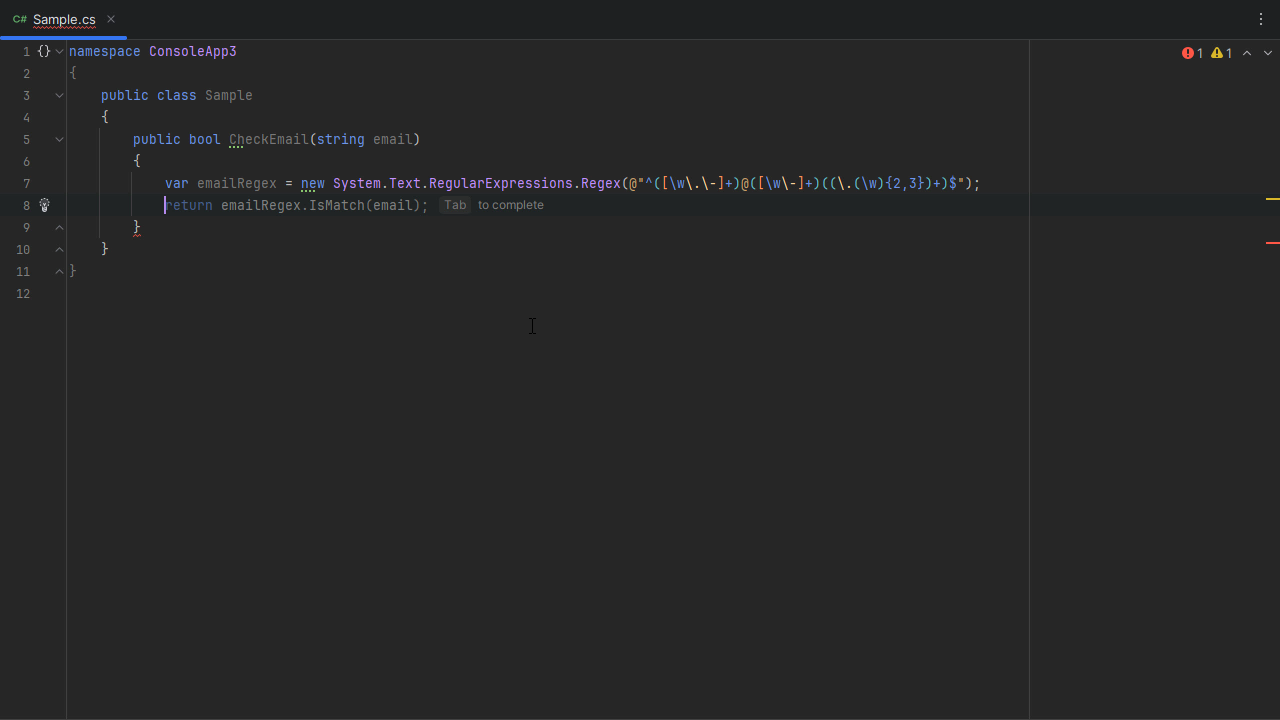The height and width of the screenshot is (720, 1280).
Task: Click the red error count indicator
Action: tap(1192, 53)
